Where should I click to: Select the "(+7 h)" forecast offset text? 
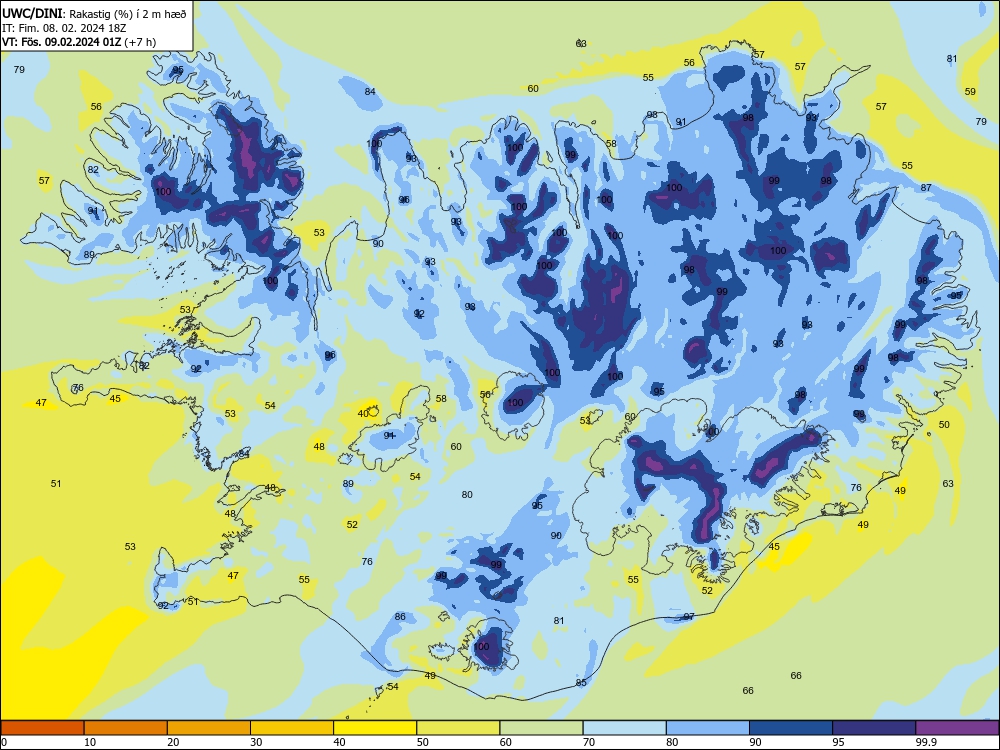[140, 42]
